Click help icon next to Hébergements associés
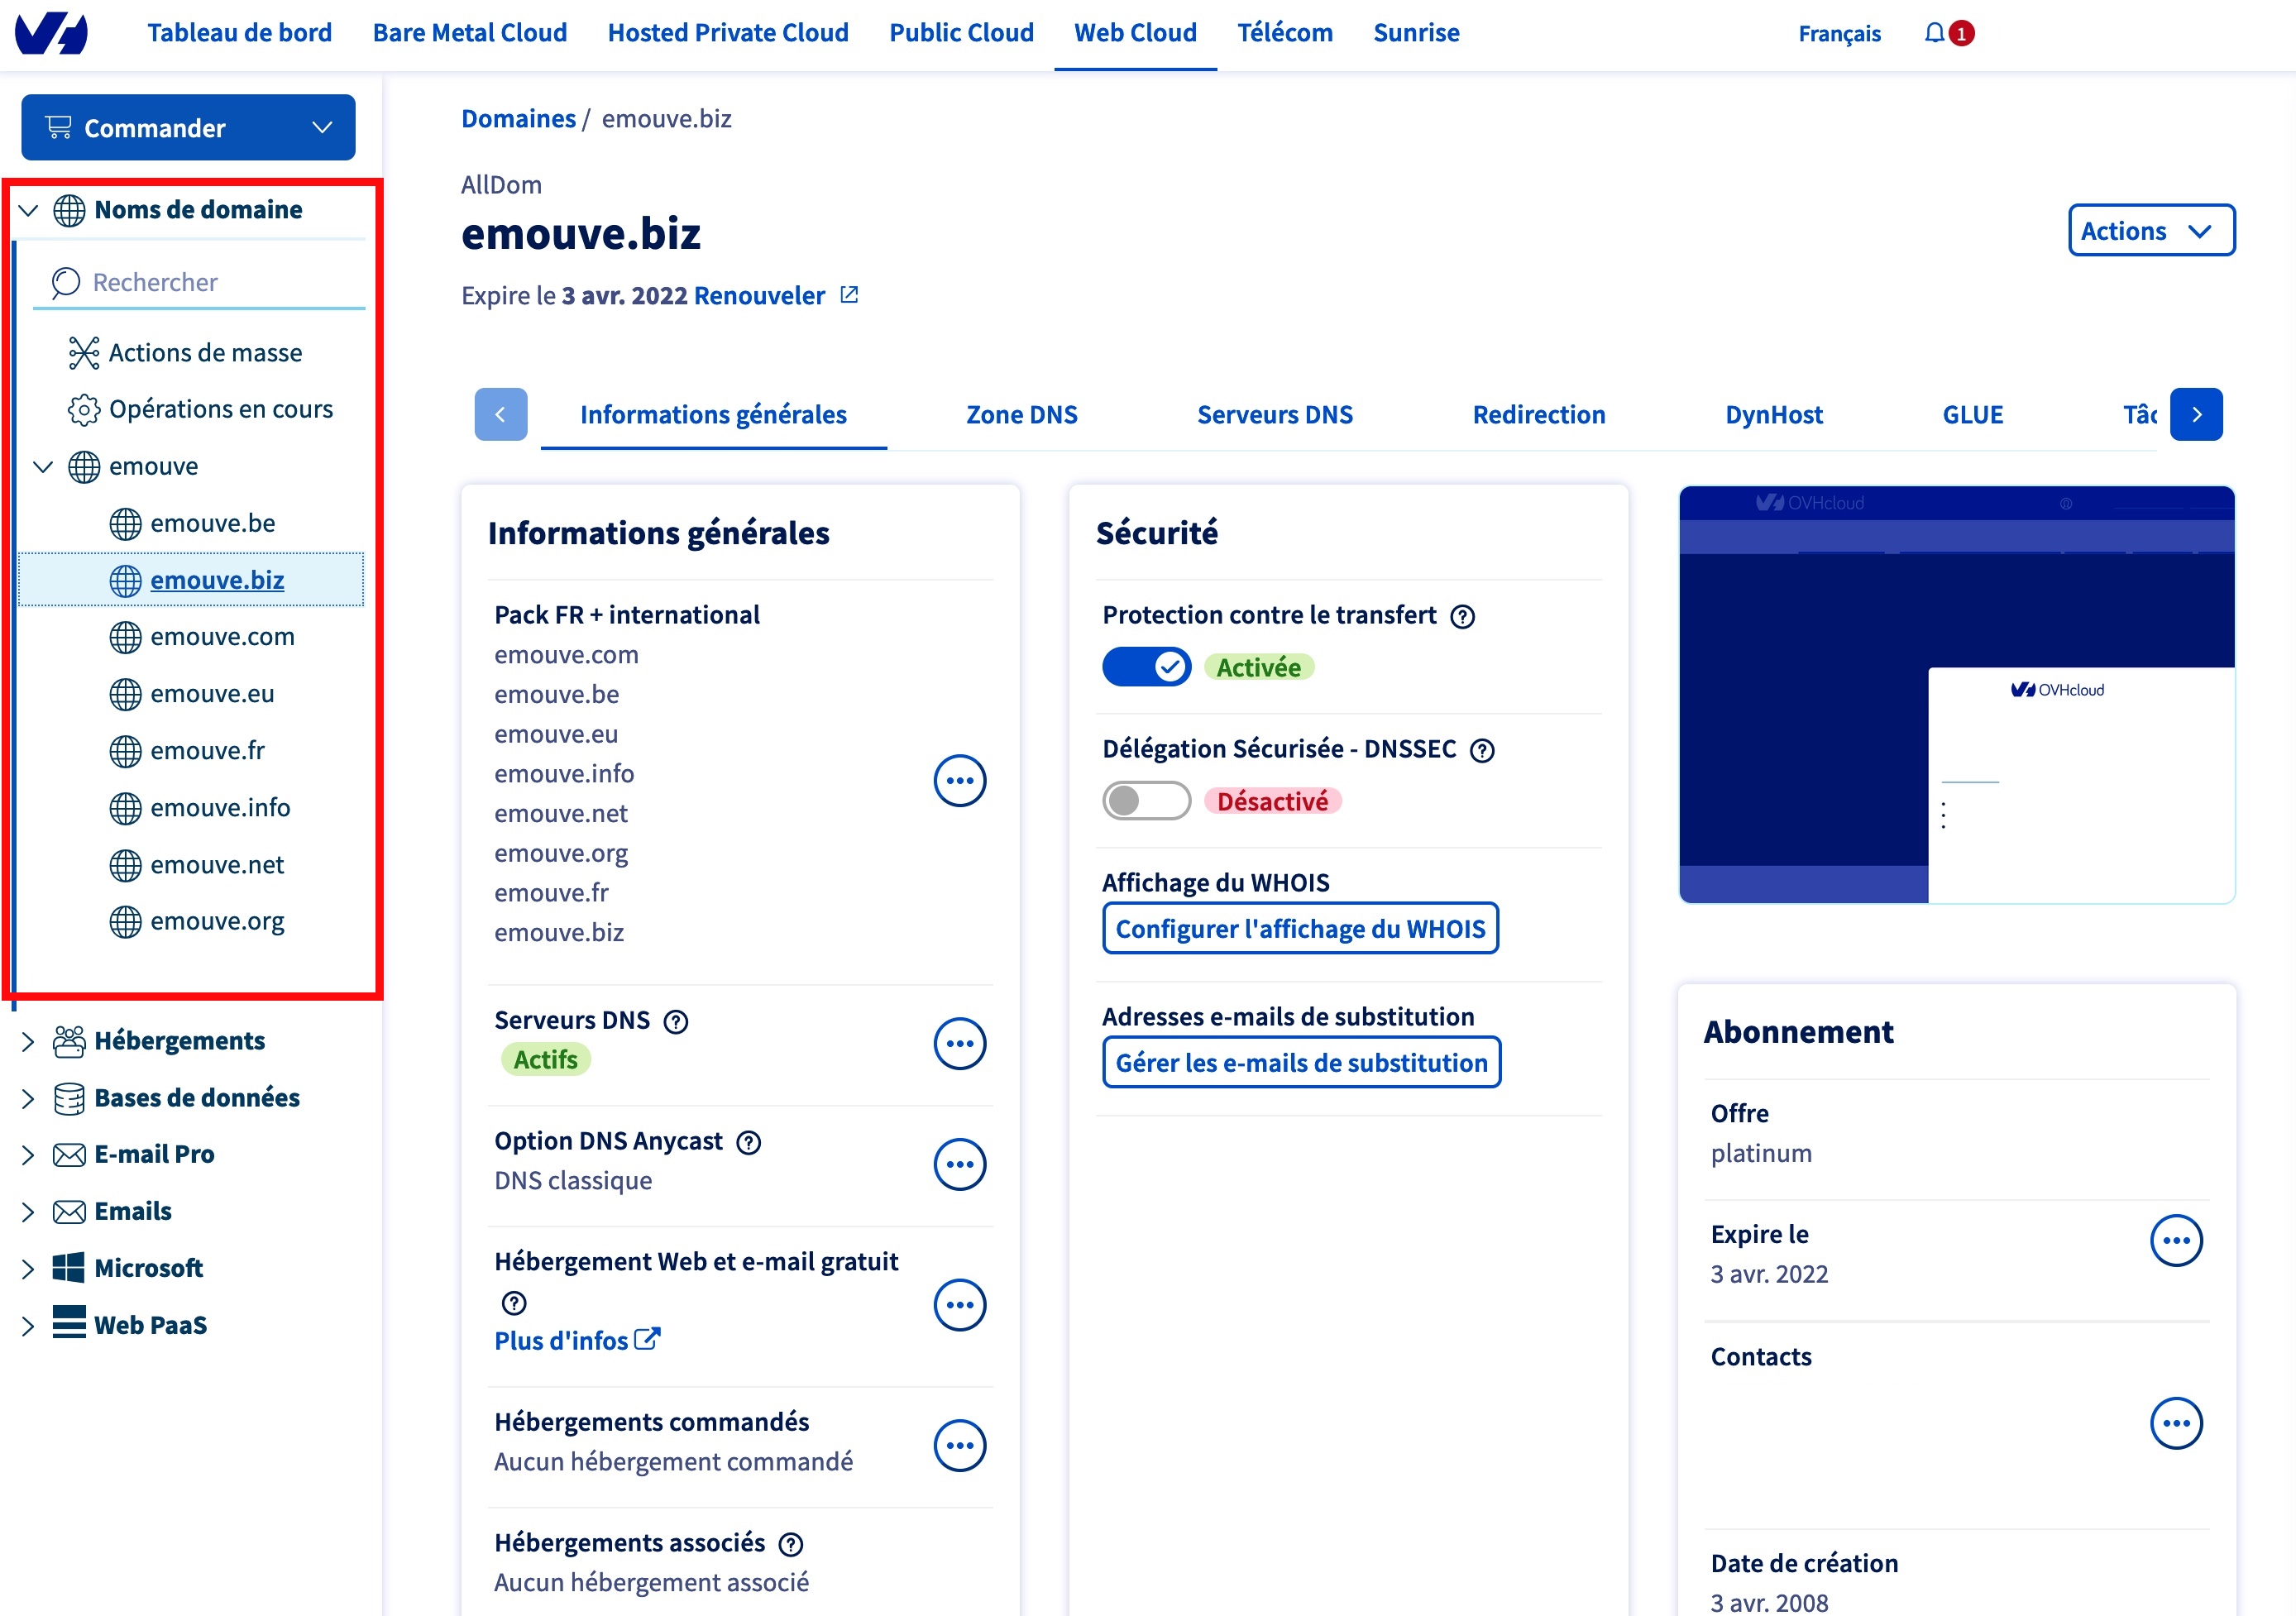This screenshot has width=2296, height=1616. point(790,1544)
